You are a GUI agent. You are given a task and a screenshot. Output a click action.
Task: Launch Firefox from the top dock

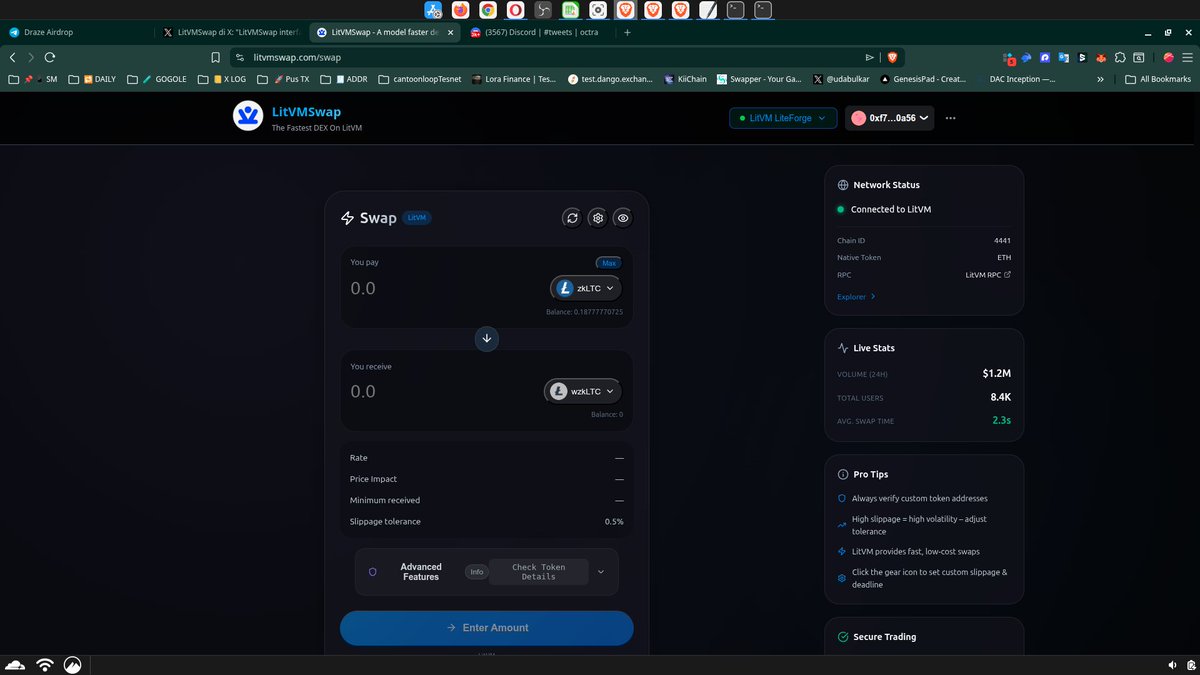pos(460,10)
